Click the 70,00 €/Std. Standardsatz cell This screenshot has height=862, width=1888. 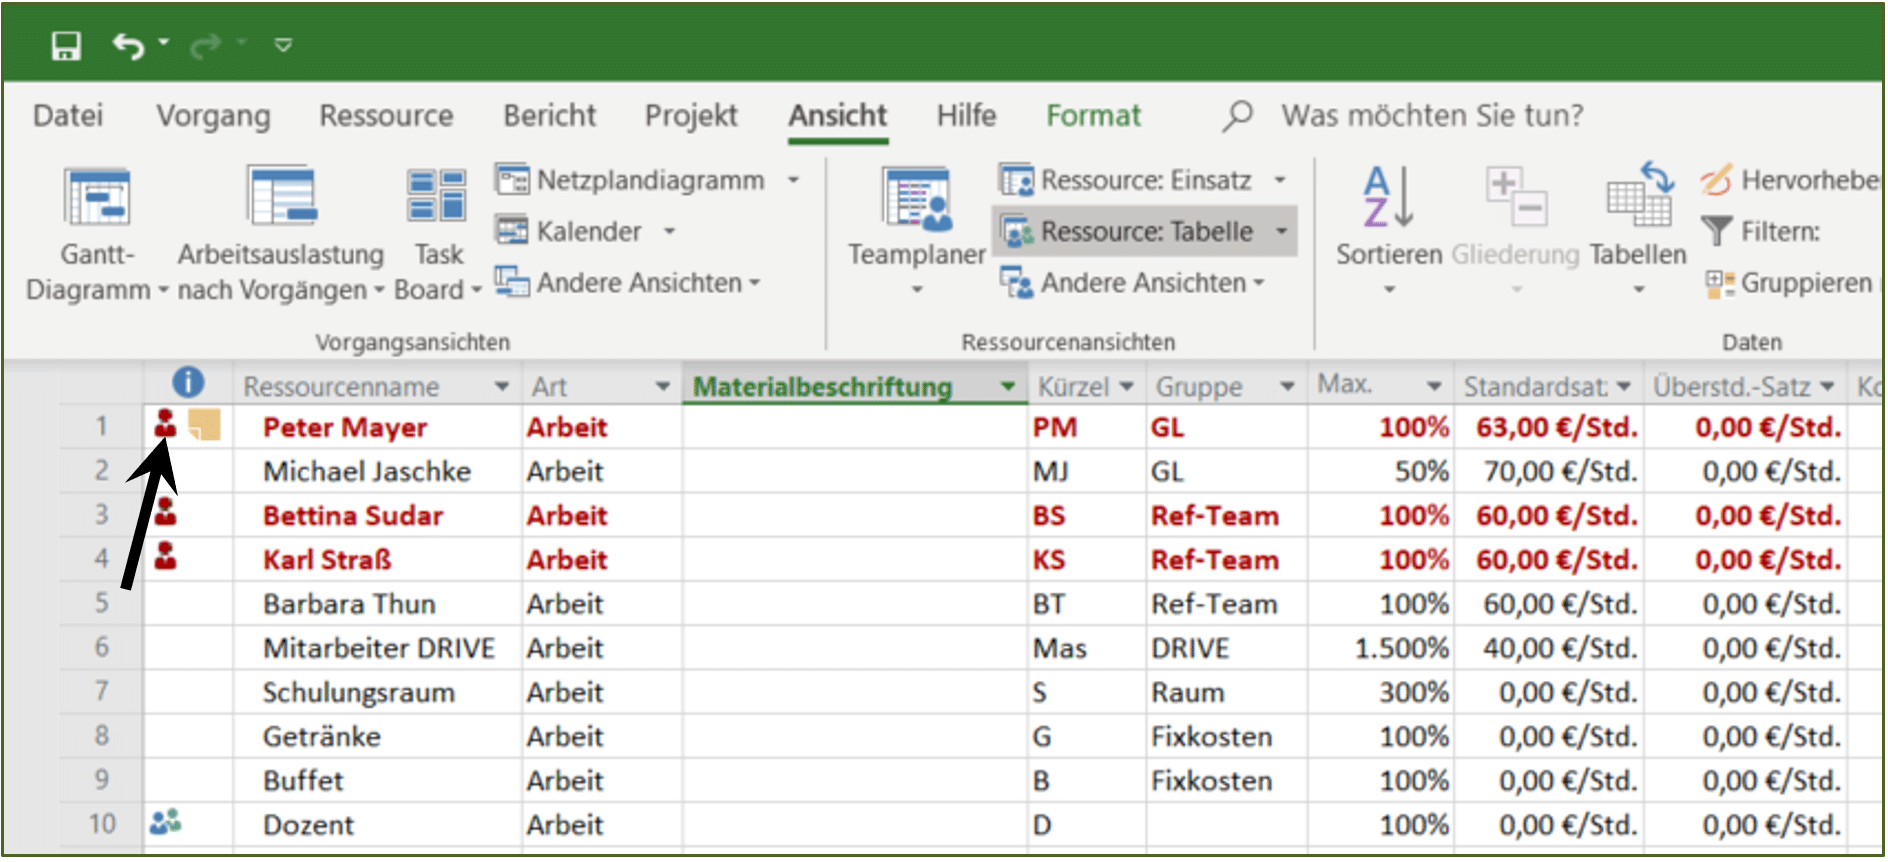[x=1549, y=471]
